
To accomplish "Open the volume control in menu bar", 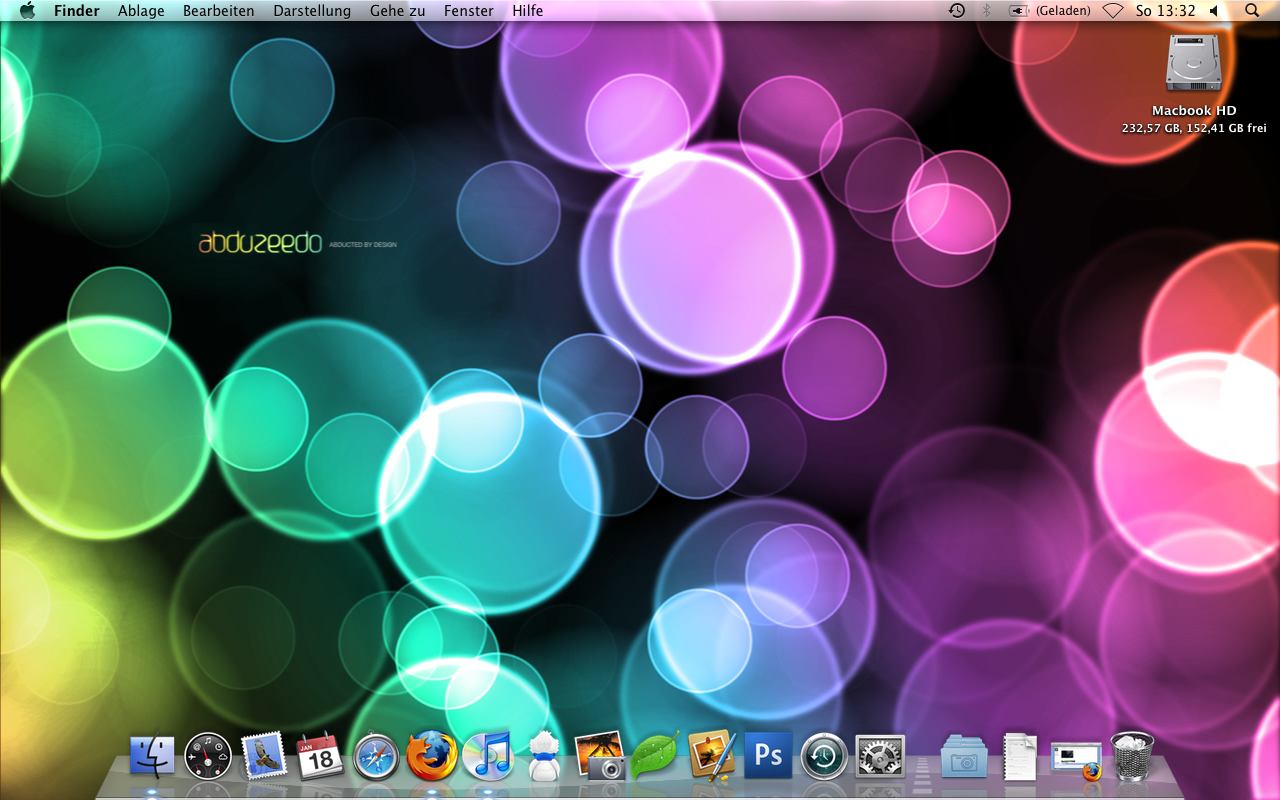I will (x=1214, y=11).
